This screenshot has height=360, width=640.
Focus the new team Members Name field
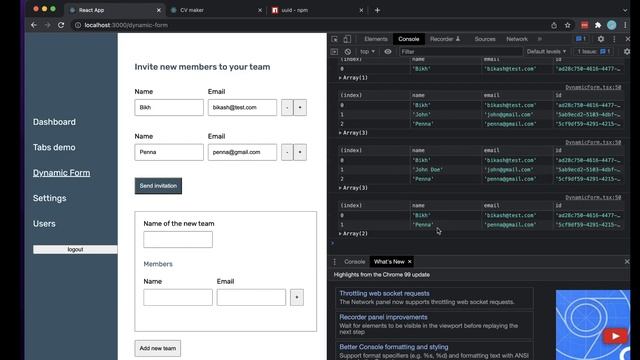pos(178,298)
